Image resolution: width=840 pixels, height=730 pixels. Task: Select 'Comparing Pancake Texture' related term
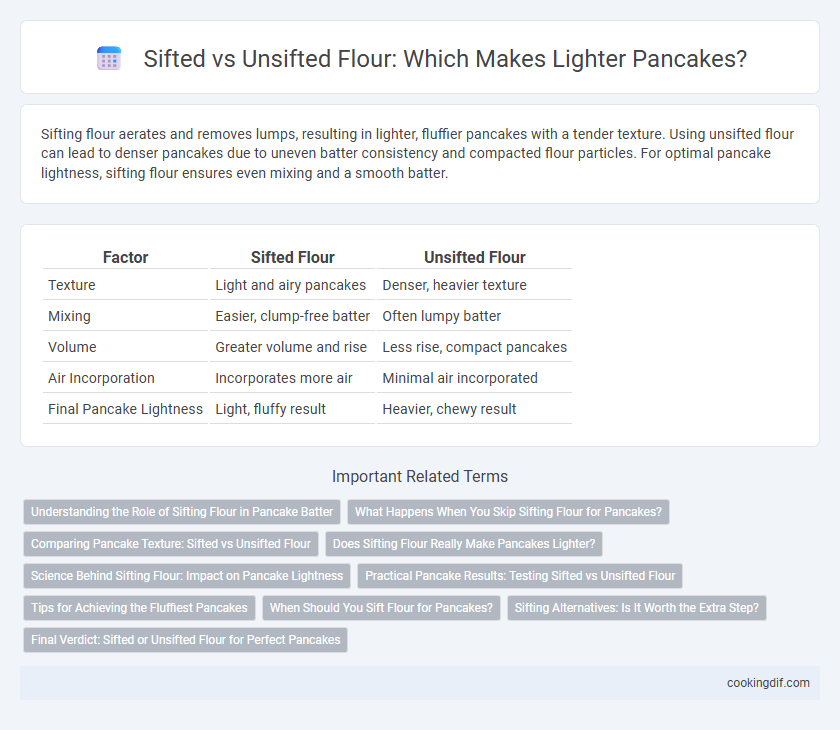[171, 544]
